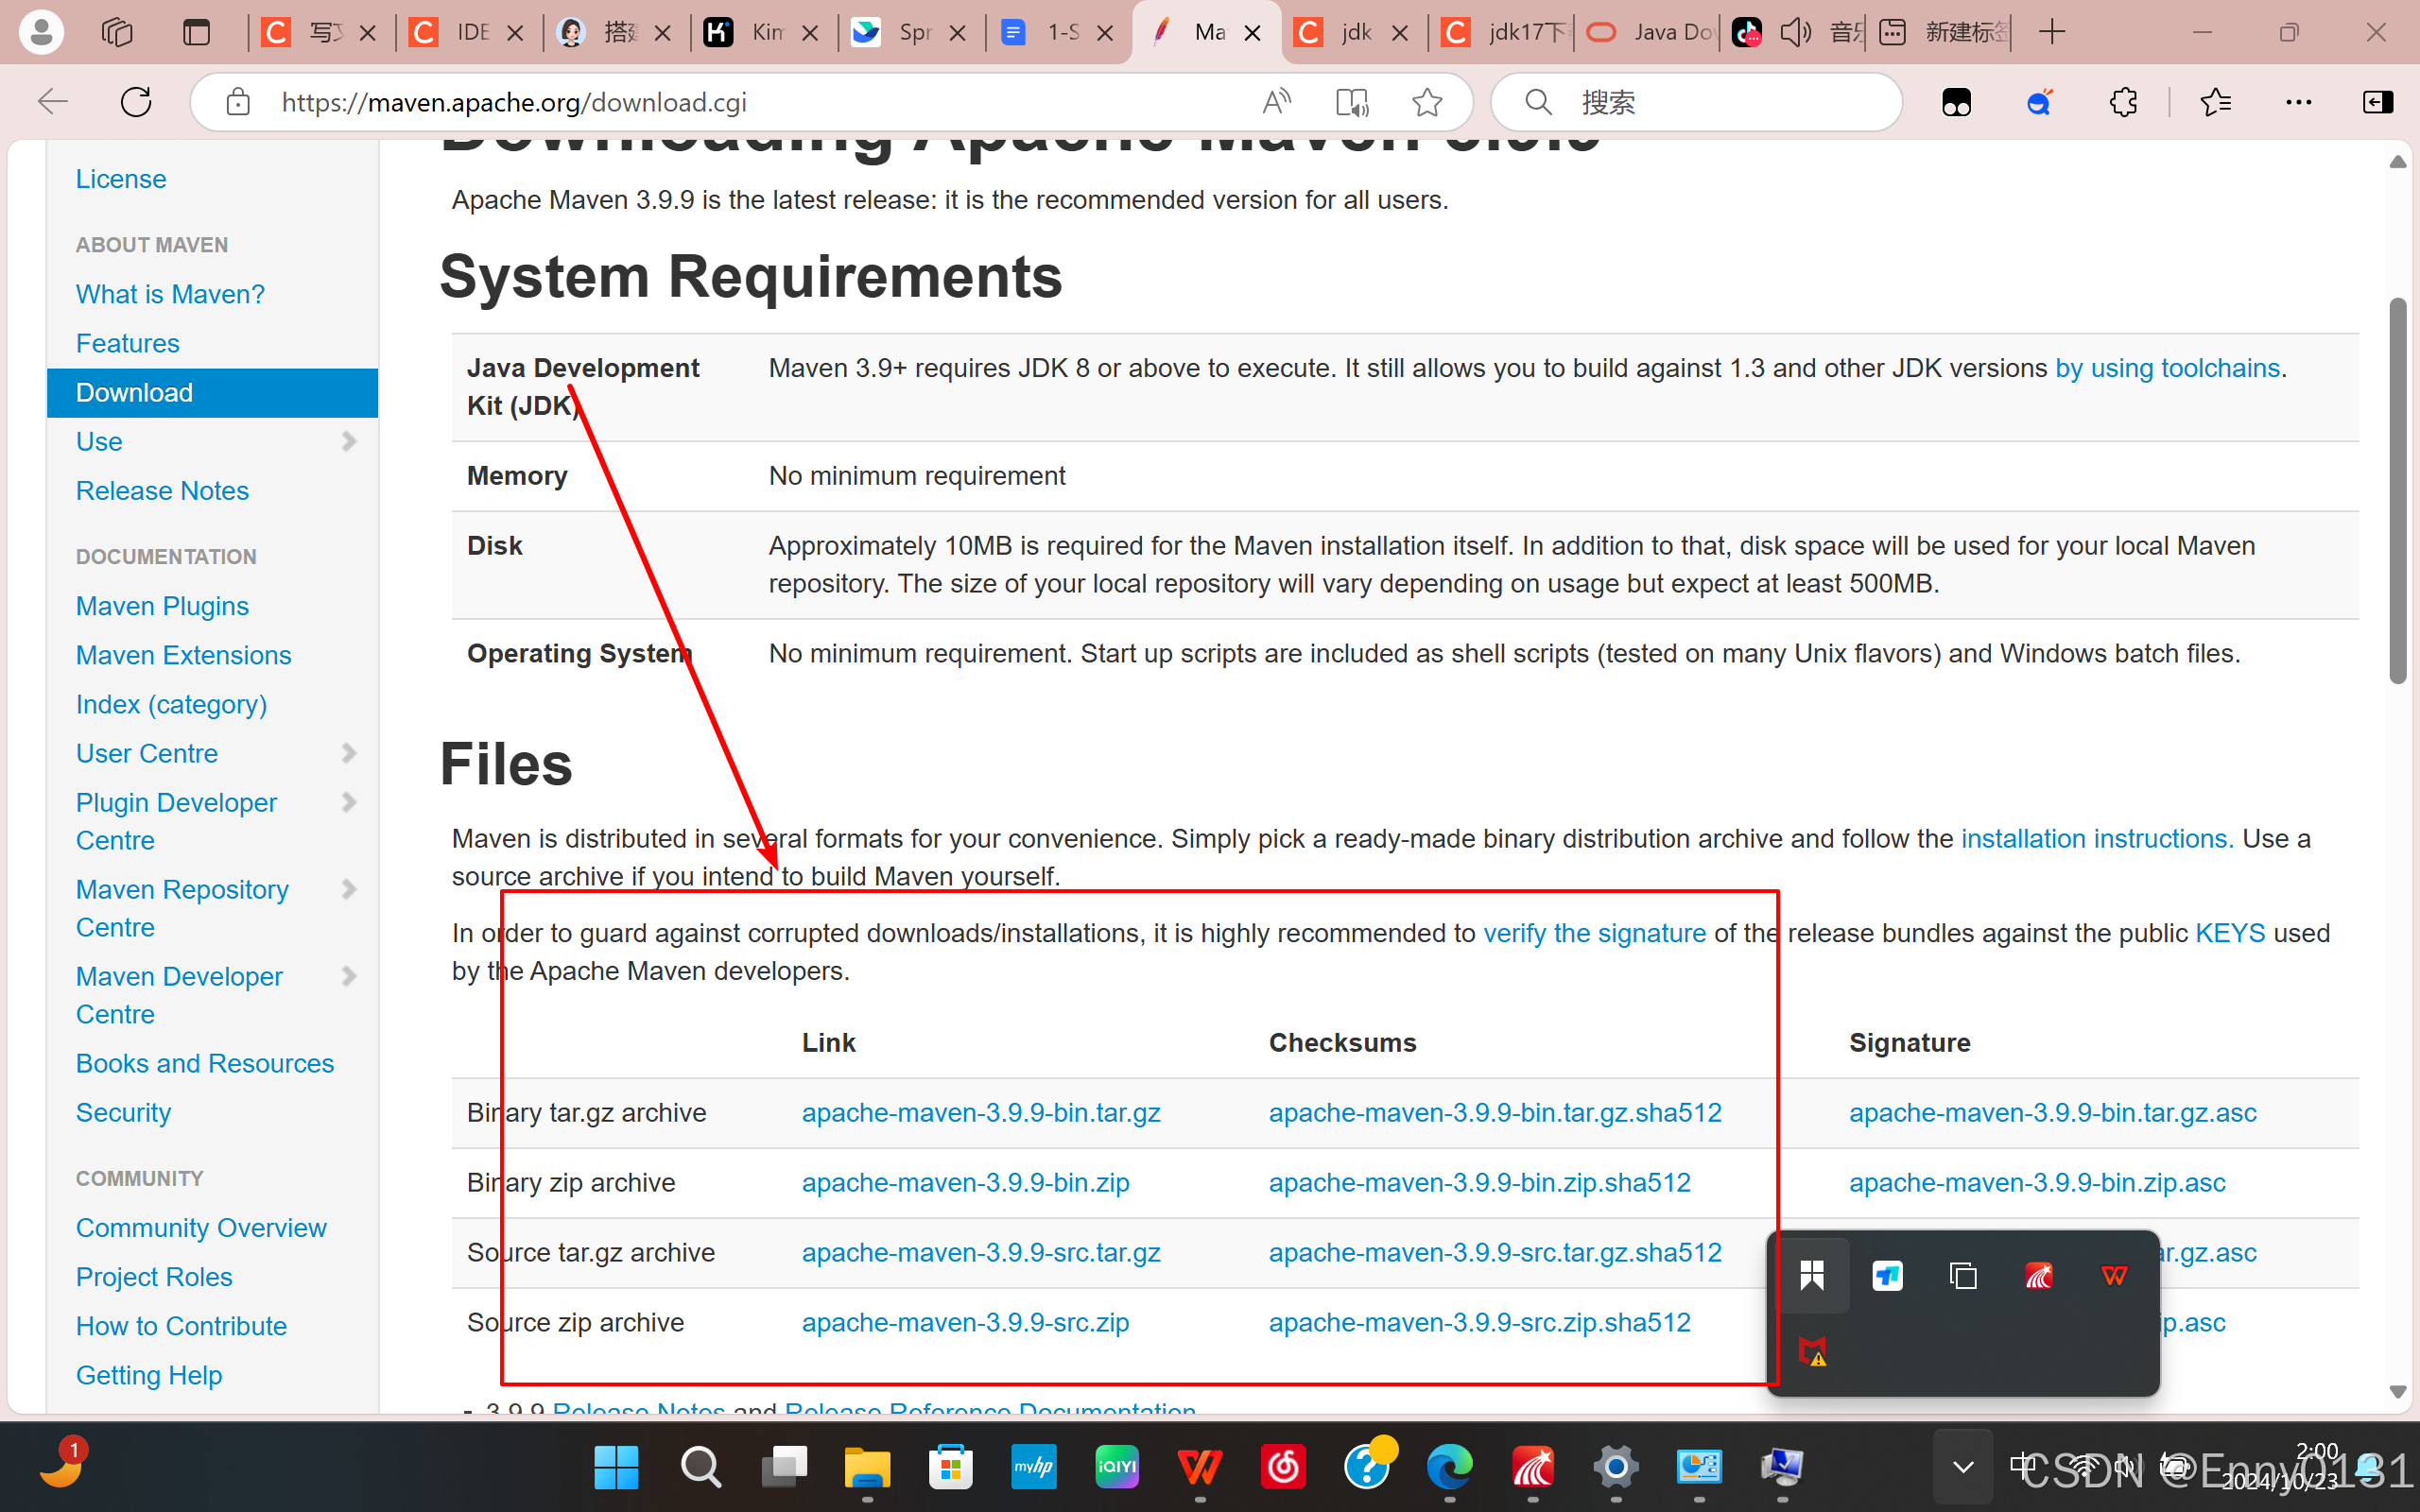2420x1512 pixels.
Task: Open the by using toolchains link
Action: coord(2168,368)
